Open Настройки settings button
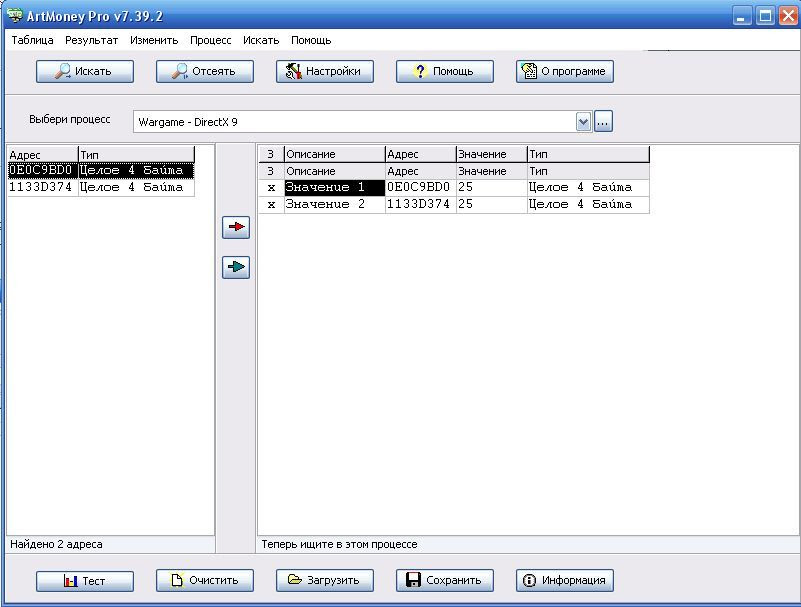The image size is (801, 607). click(x=325, y=72)
